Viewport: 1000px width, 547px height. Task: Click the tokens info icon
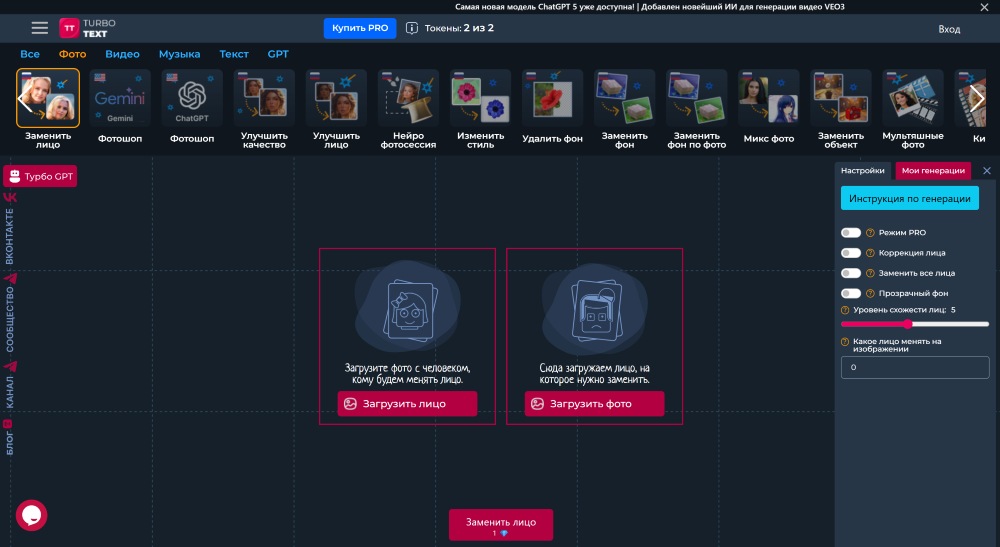[x=412, y=28]
